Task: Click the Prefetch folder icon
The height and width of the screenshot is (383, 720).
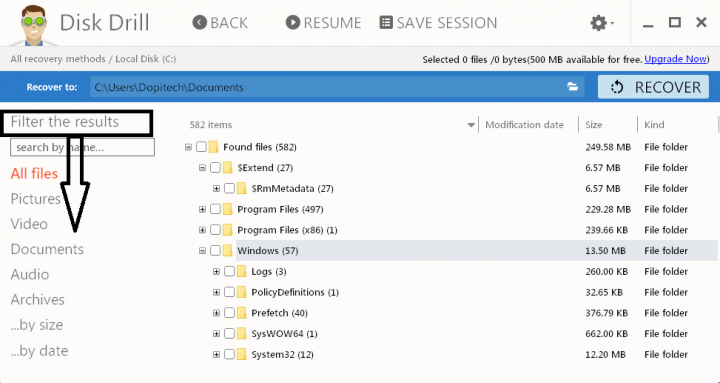Action: [242, 313]
